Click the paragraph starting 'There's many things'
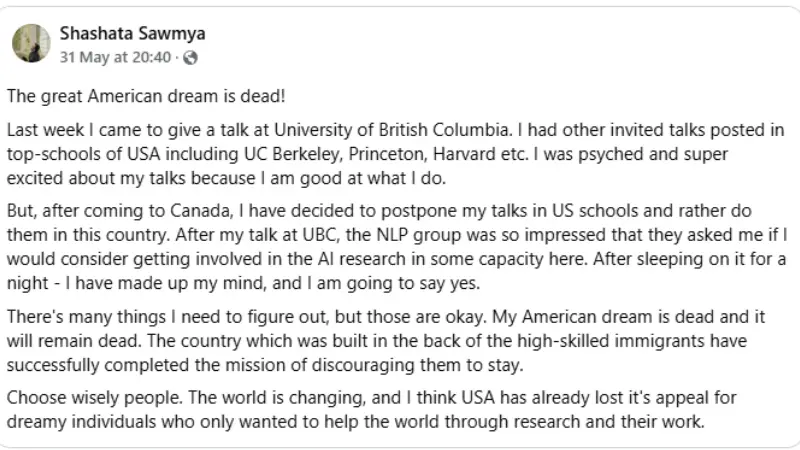Screen dimensions: 800x450 pos(386,341)
